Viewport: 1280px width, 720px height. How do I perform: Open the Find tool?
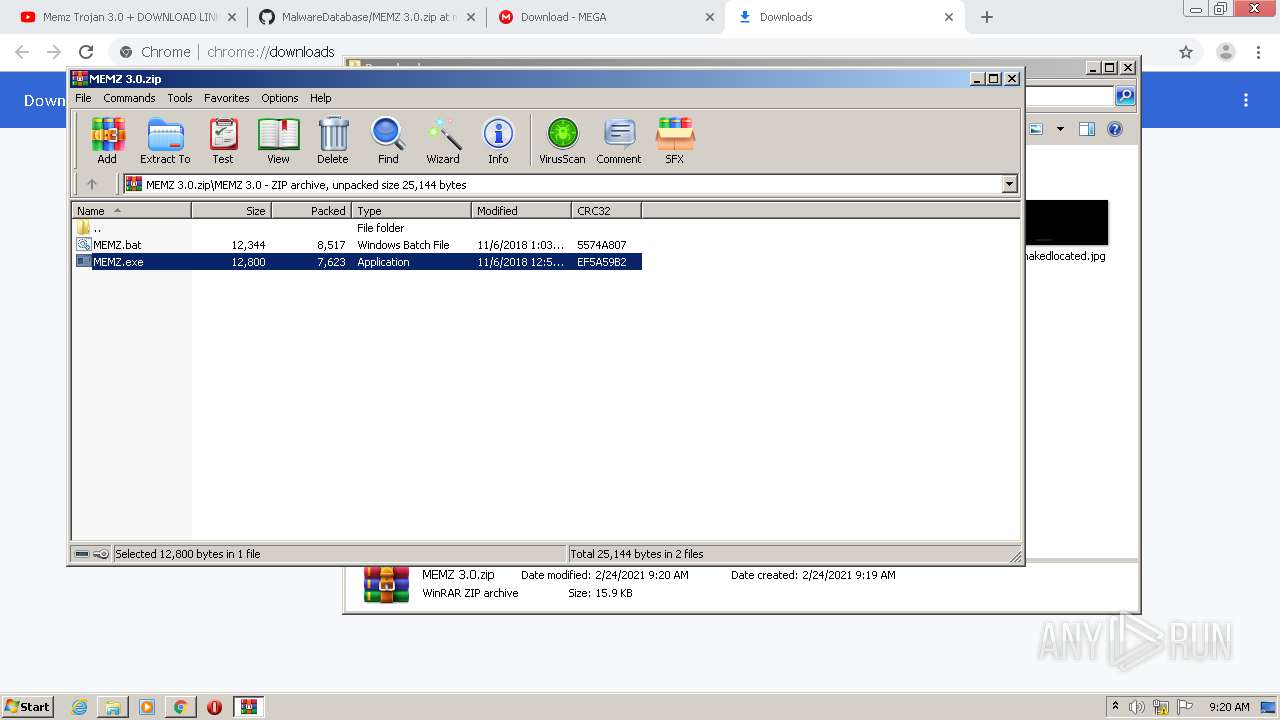coord(388,141)
